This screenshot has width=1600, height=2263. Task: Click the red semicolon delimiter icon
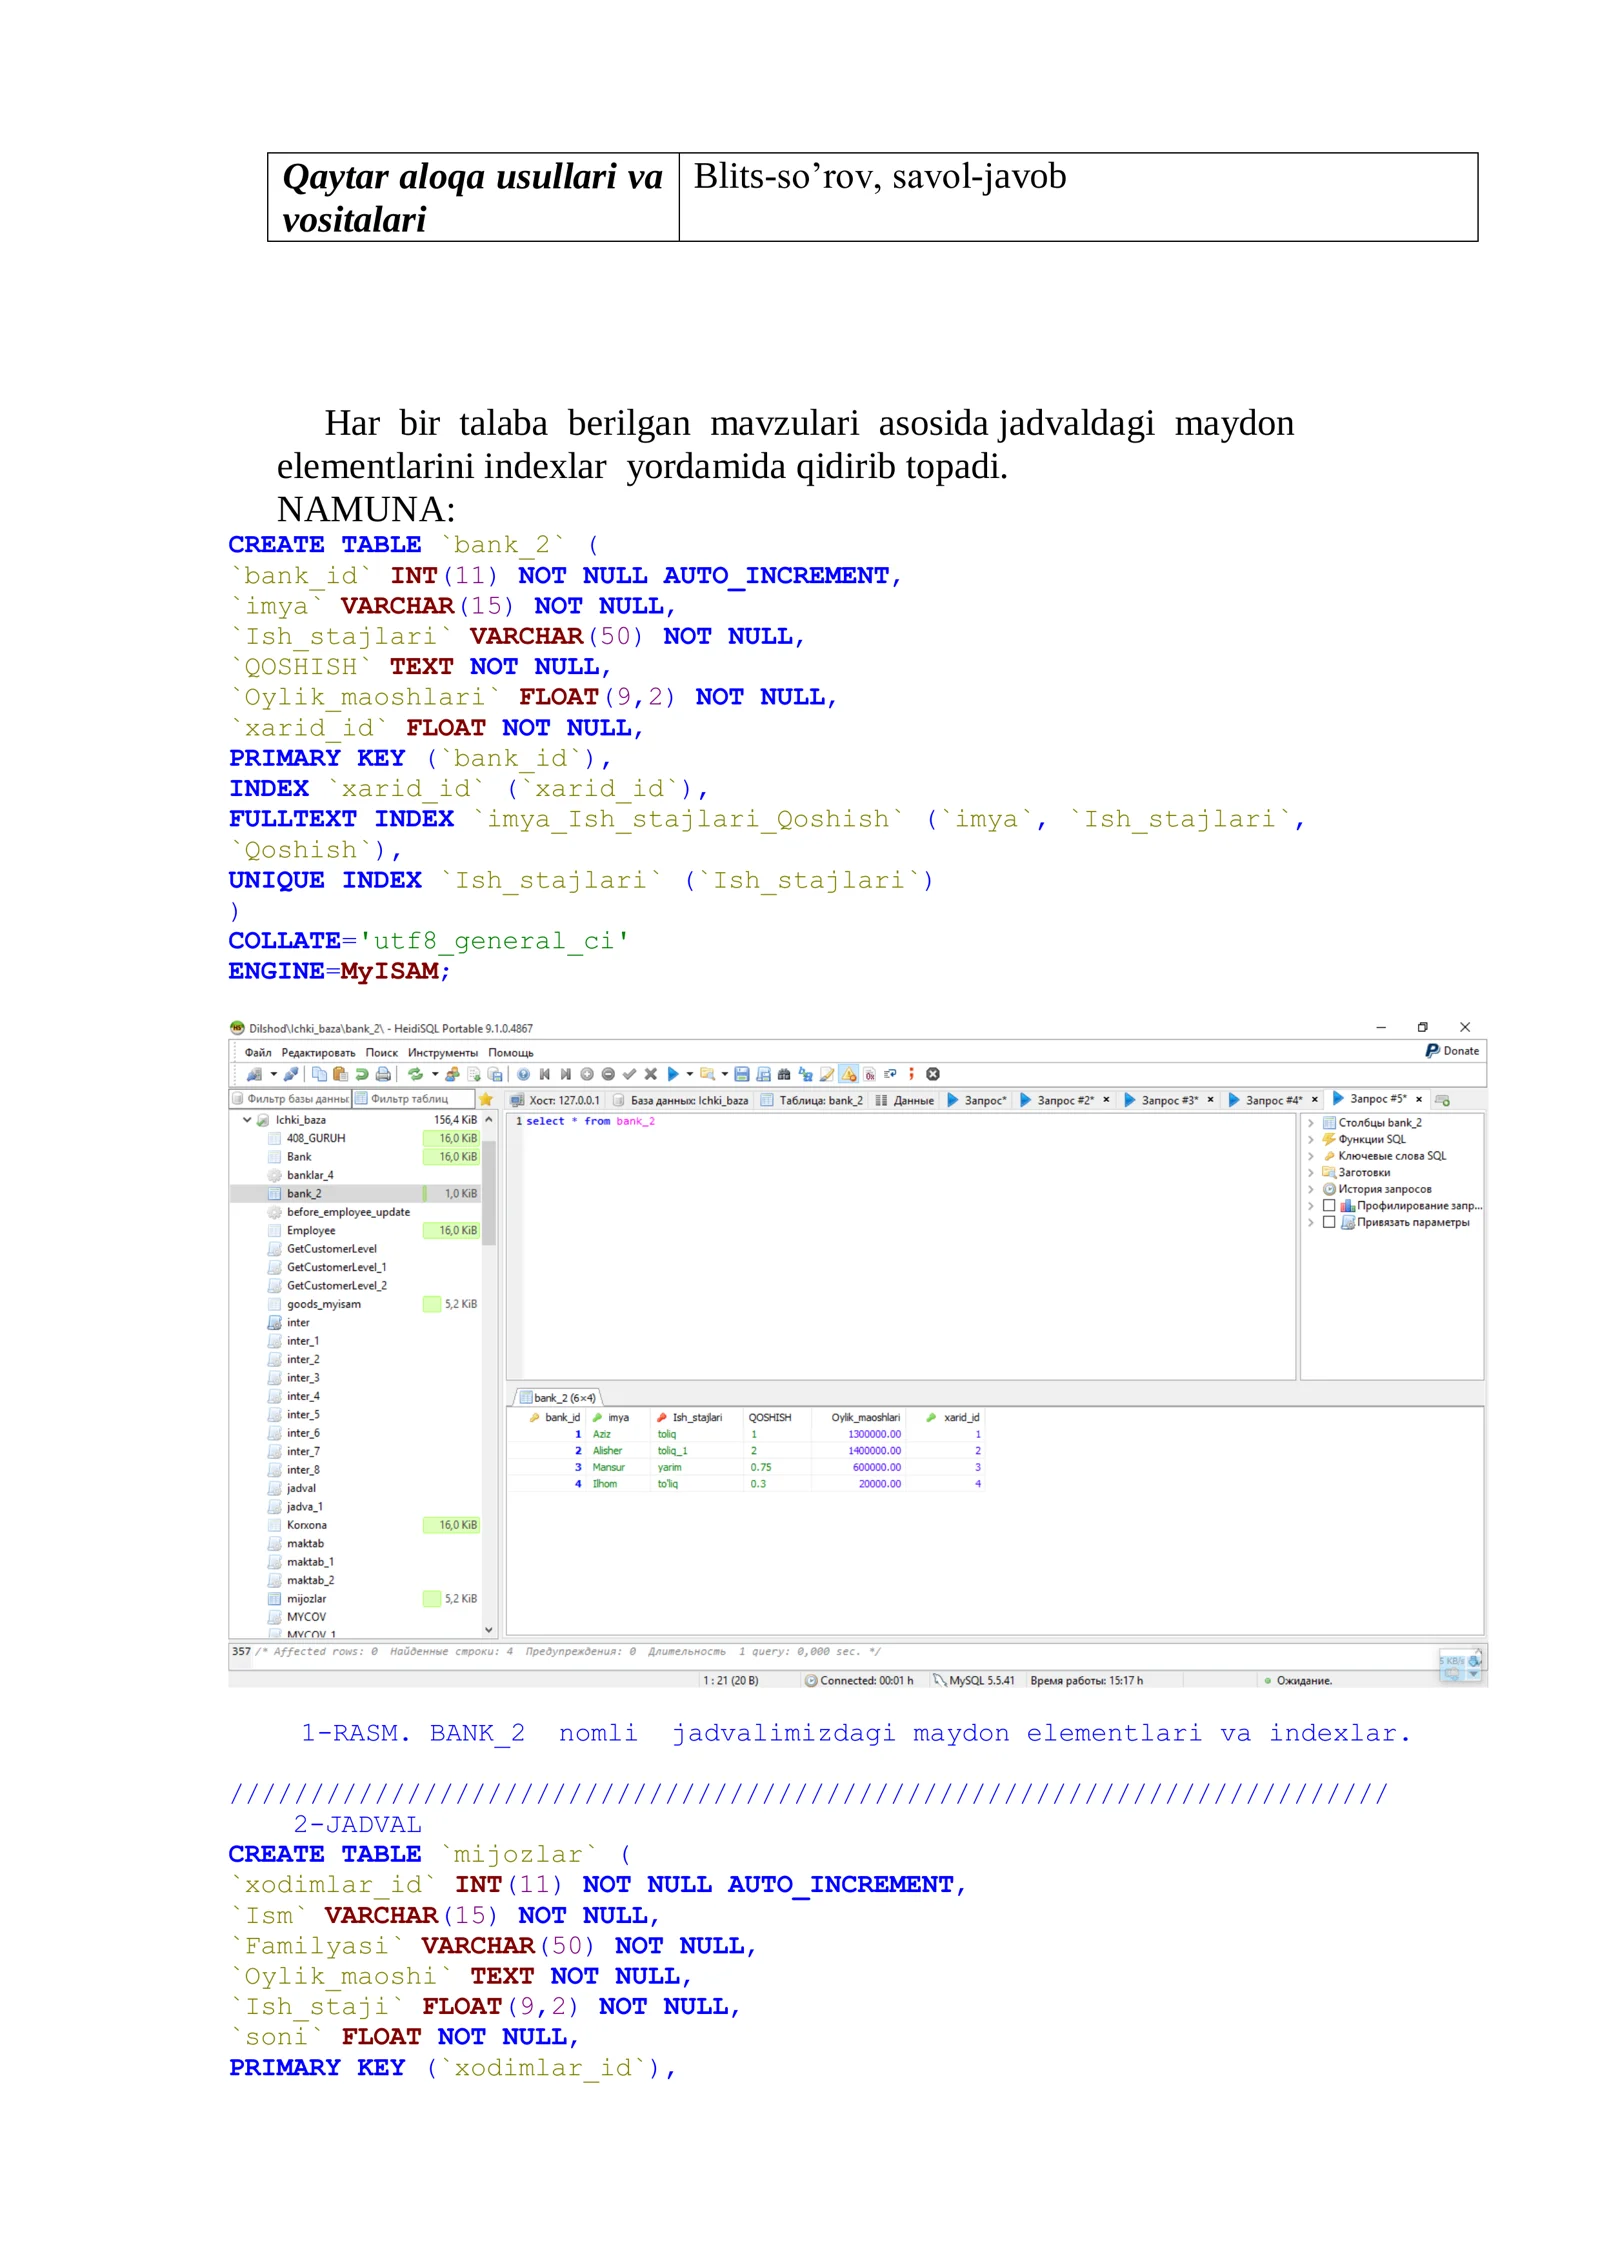pyautogui.click(x=911, y=1074)
